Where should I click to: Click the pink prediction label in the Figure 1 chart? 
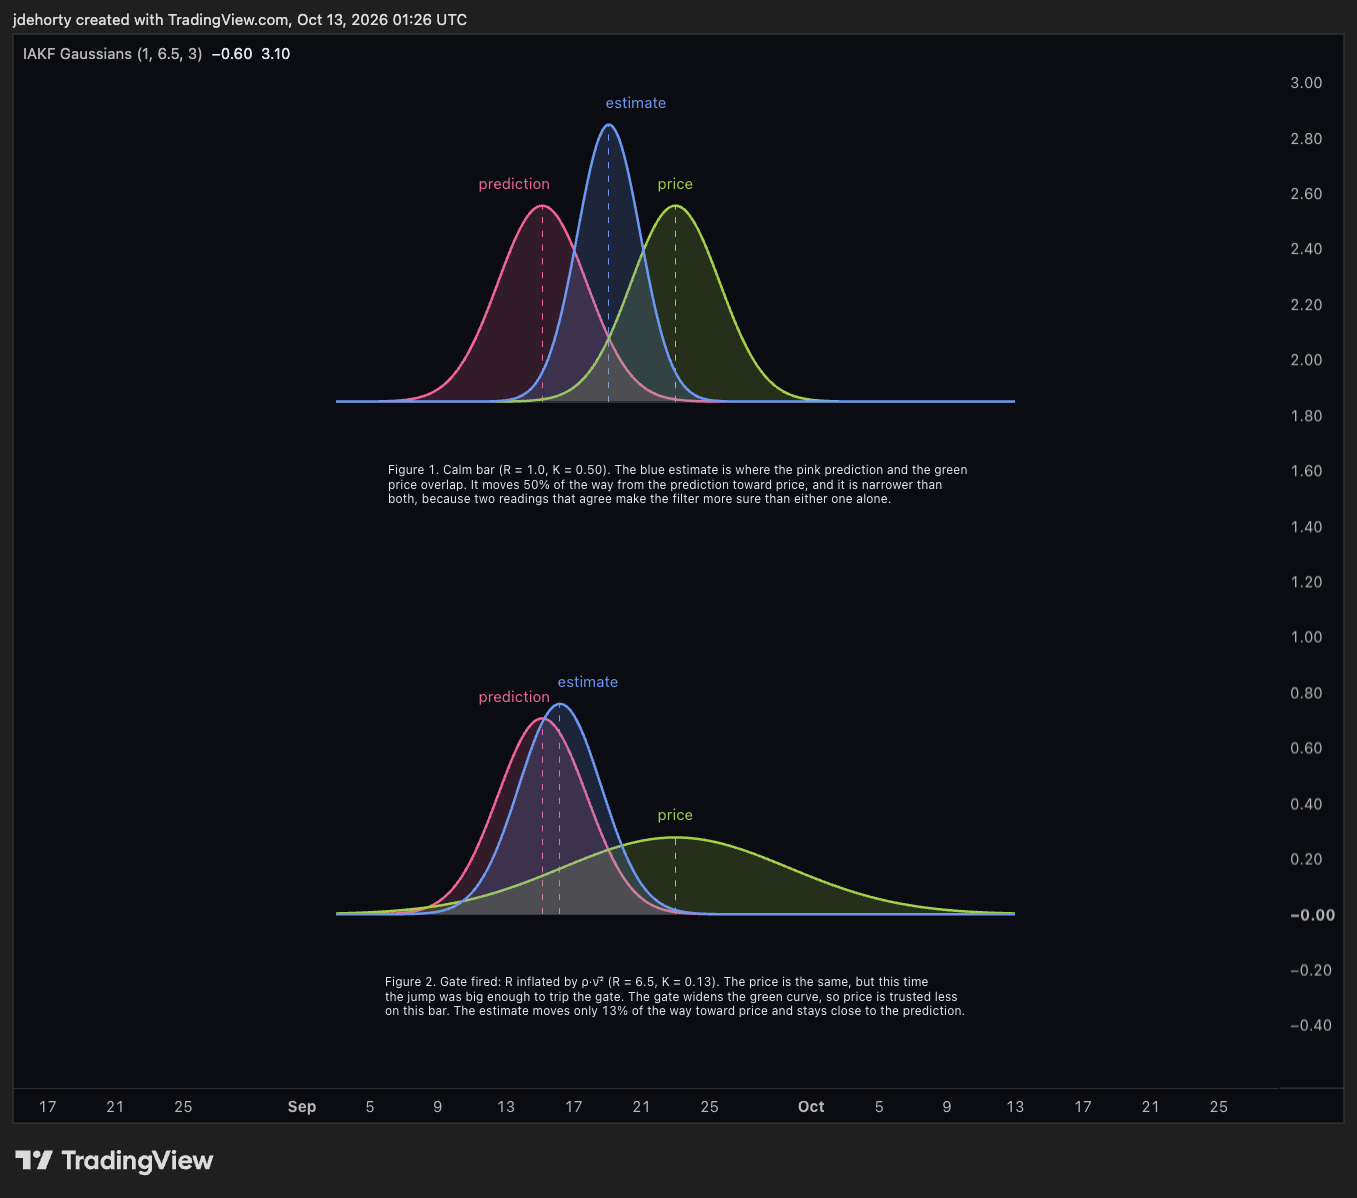tap(514, 184)
